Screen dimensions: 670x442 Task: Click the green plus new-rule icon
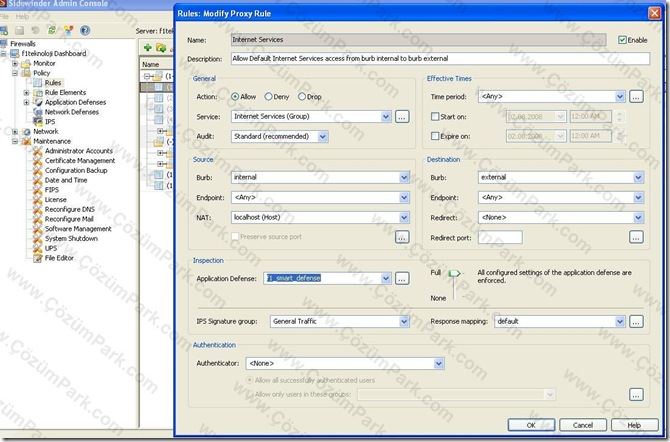pos(147,47)
